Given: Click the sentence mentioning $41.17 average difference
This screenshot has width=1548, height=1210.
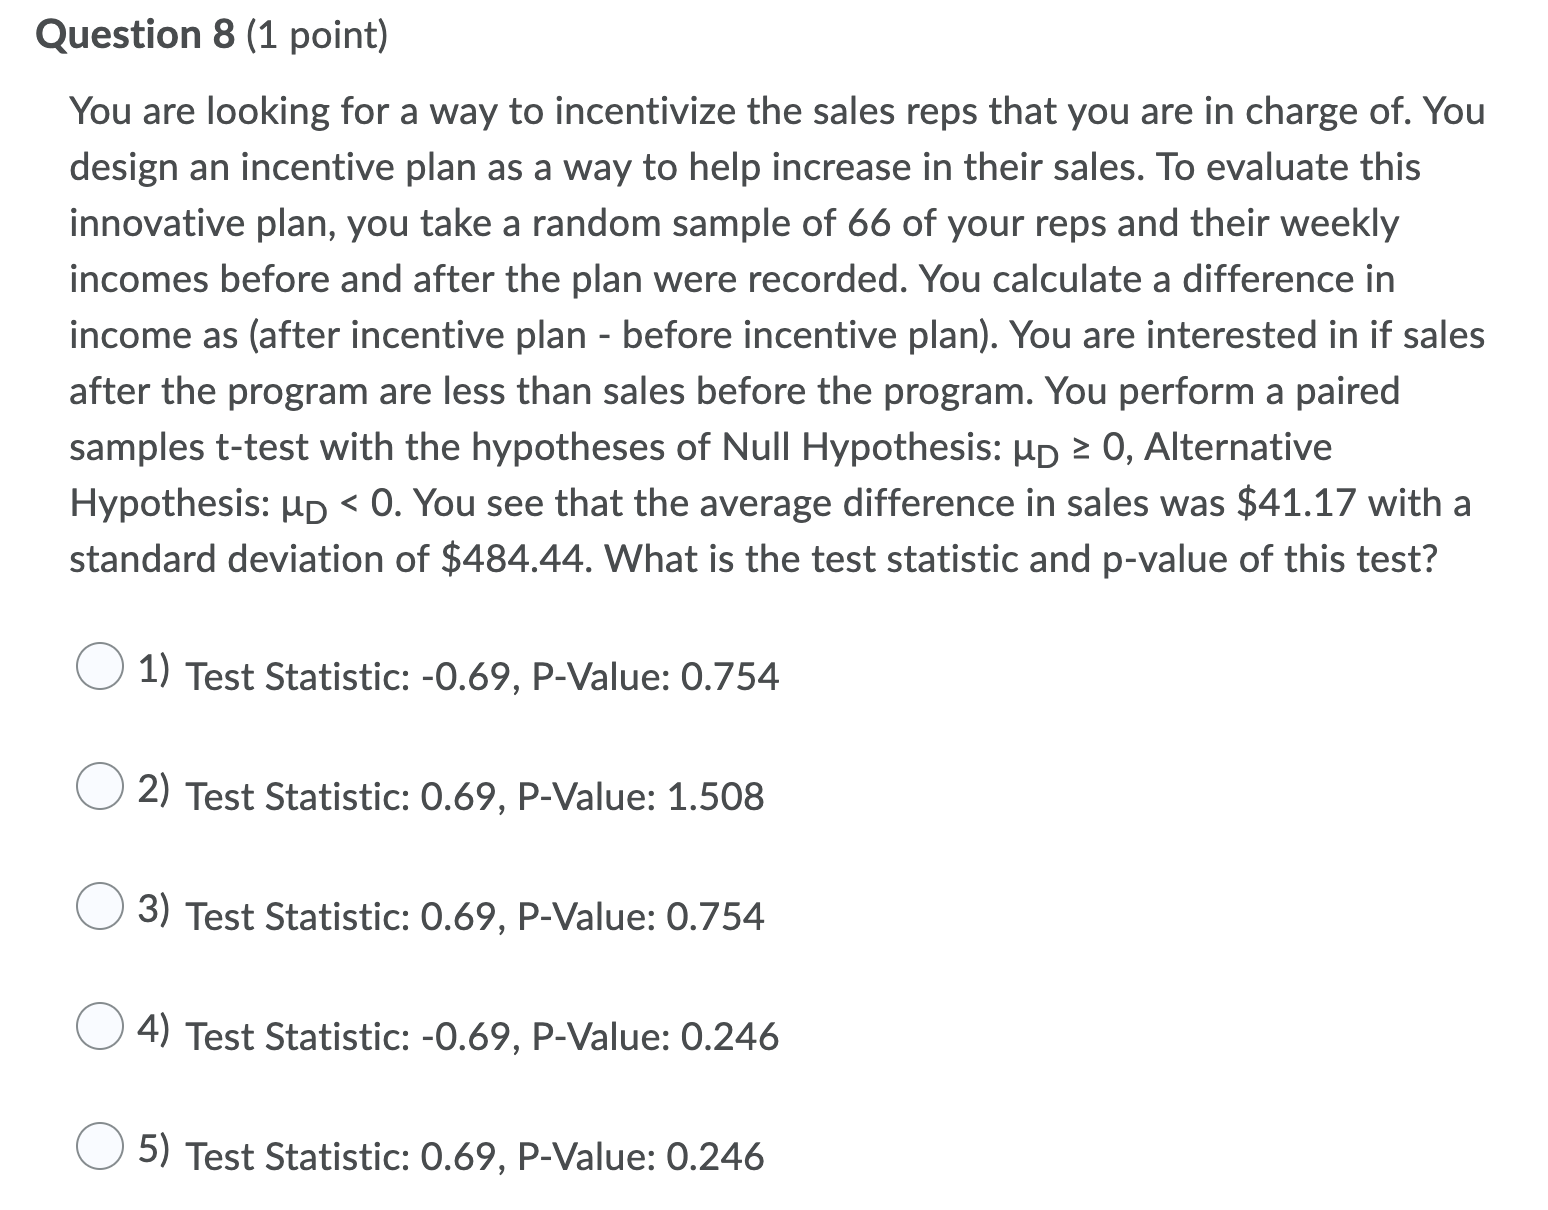Looking at the screenshot, I should pyautogui.click(x=900, y=503).
